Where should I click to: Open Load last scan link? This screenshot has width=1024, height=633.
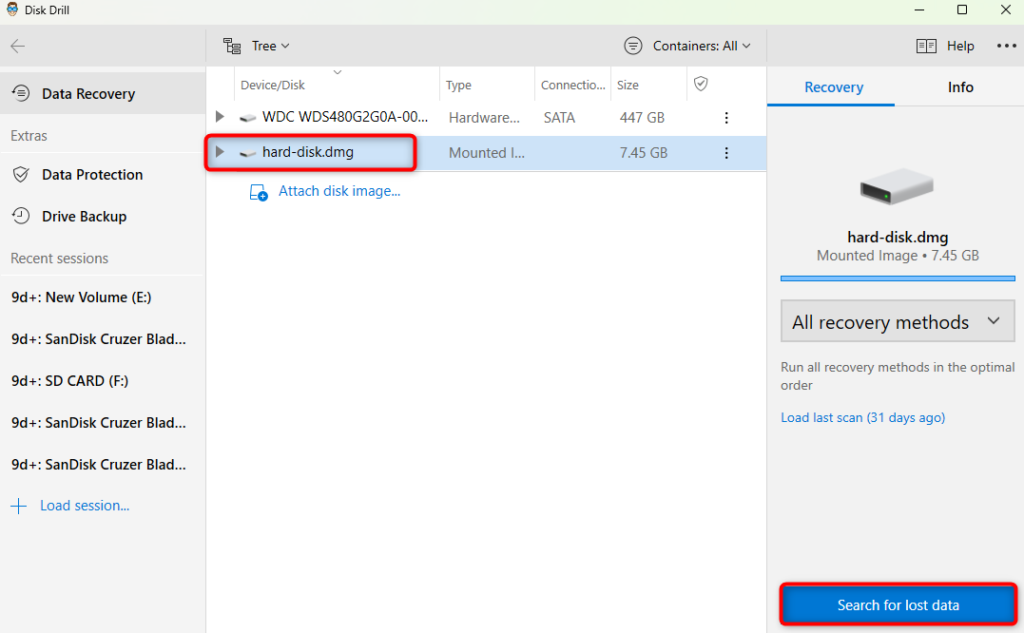pos(862,417)
